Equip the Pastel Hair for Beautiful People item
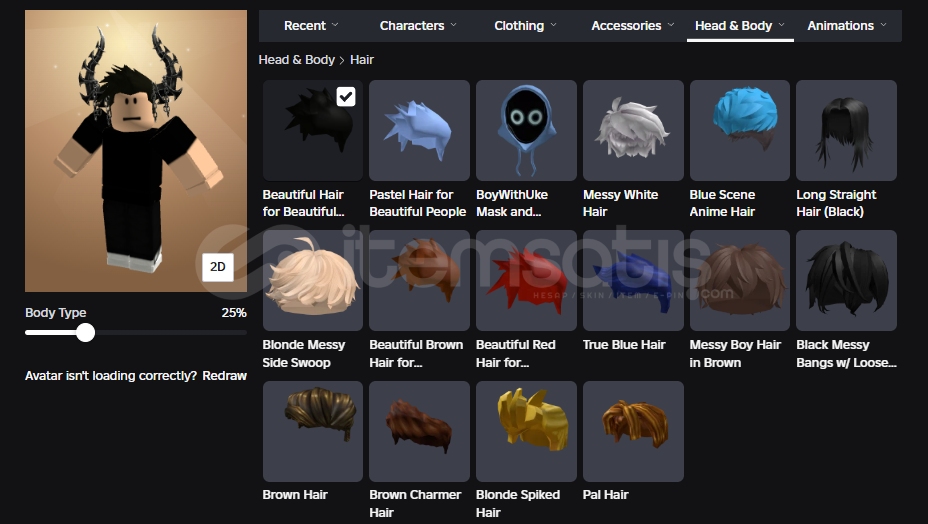This screenshot has width=928, height=524. [419, 130]
